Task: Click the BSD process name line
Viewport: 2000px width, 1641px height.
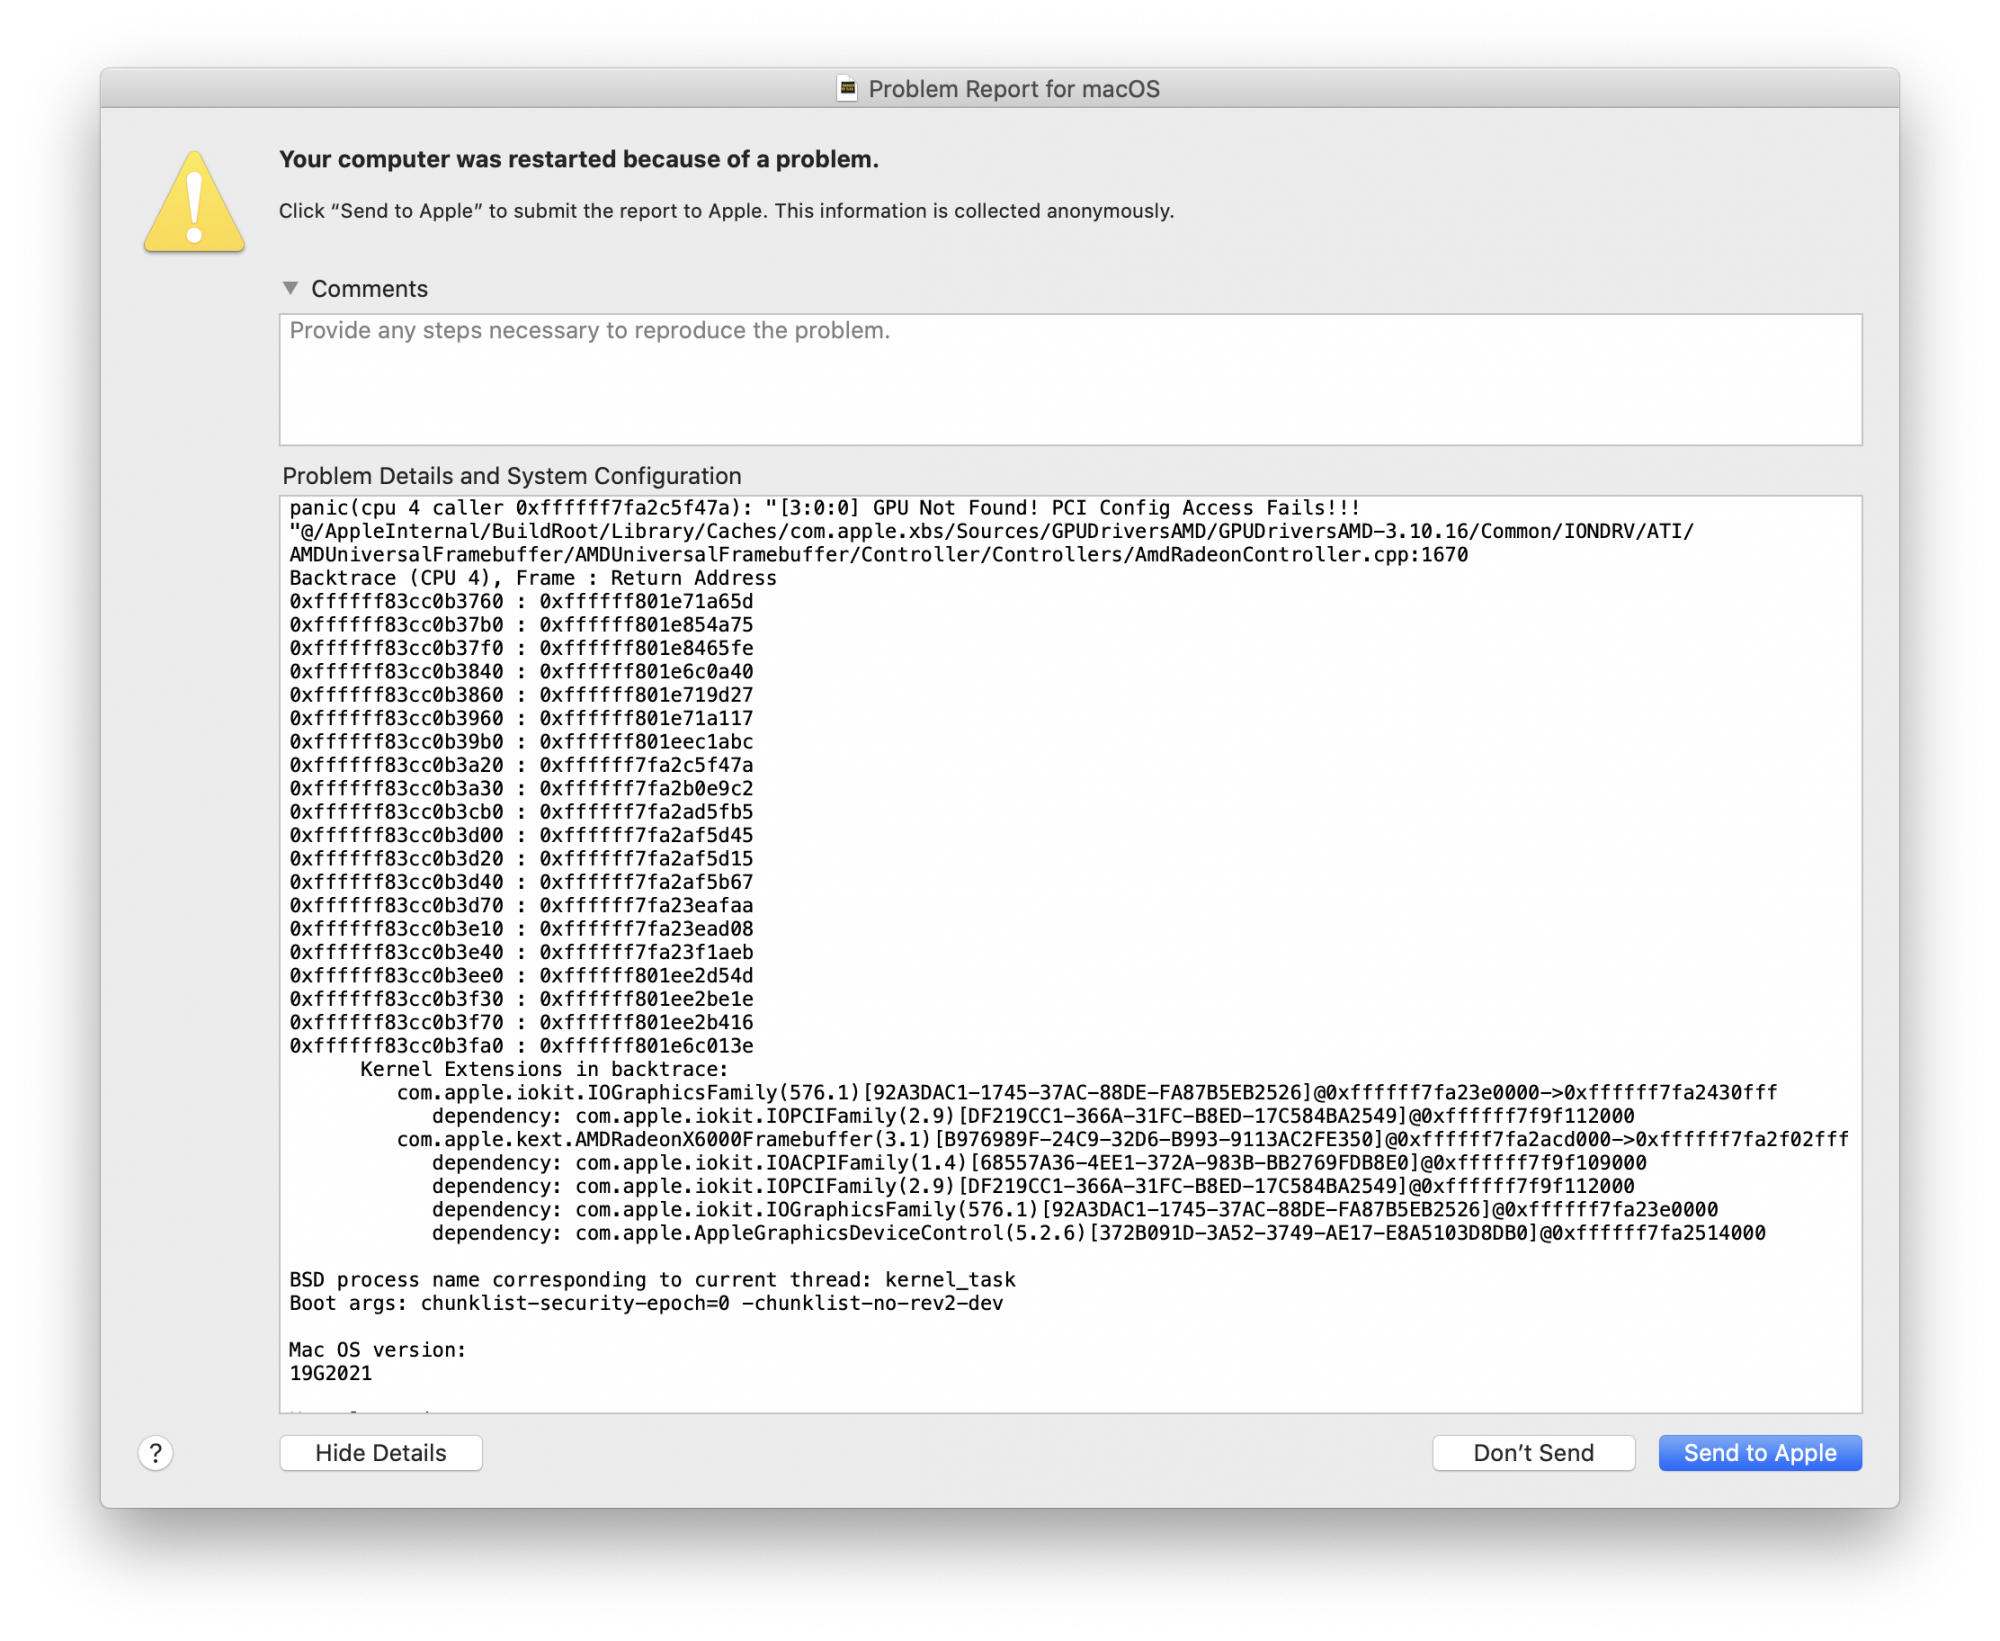Action: tap(652, 1280)
